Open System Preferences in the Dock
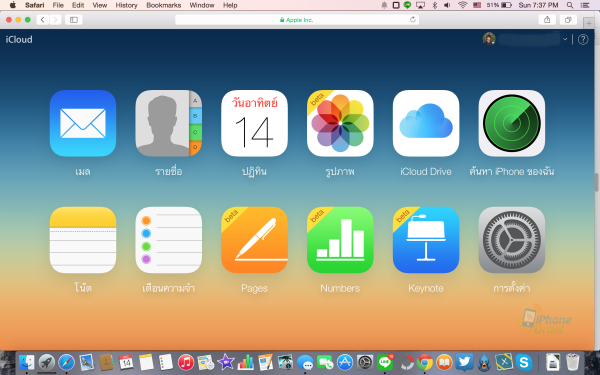This screenshot has height=375, width=600. click(x=365, y=362)
